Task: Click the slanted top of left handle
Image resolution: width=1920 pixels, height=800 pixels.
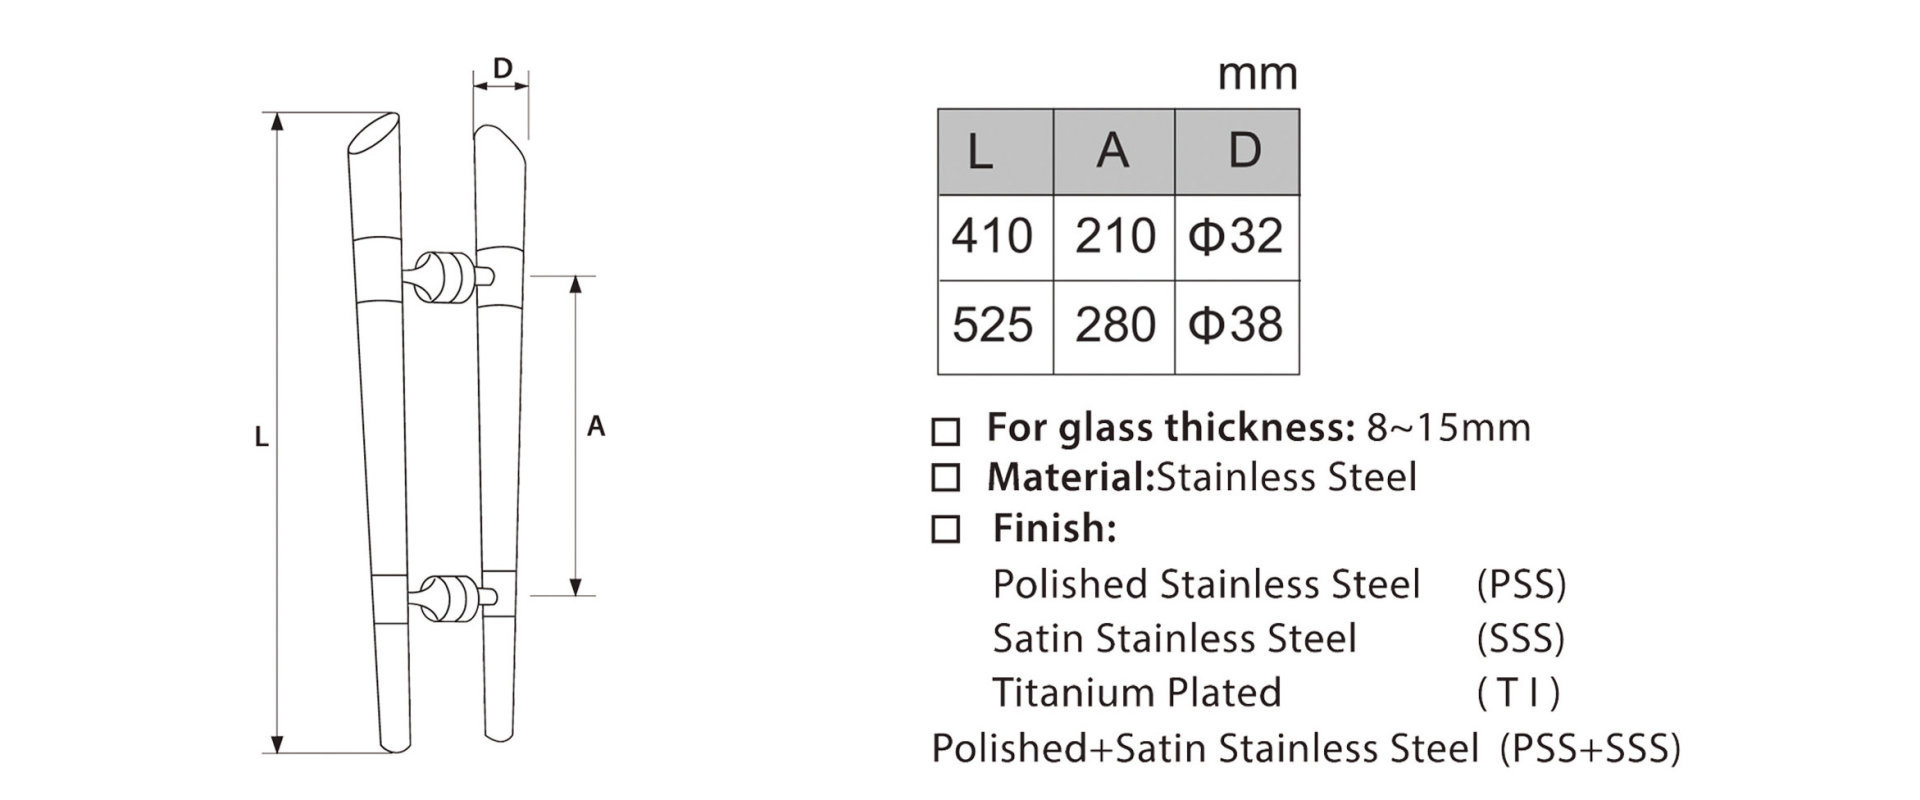Action: [372, 134]
